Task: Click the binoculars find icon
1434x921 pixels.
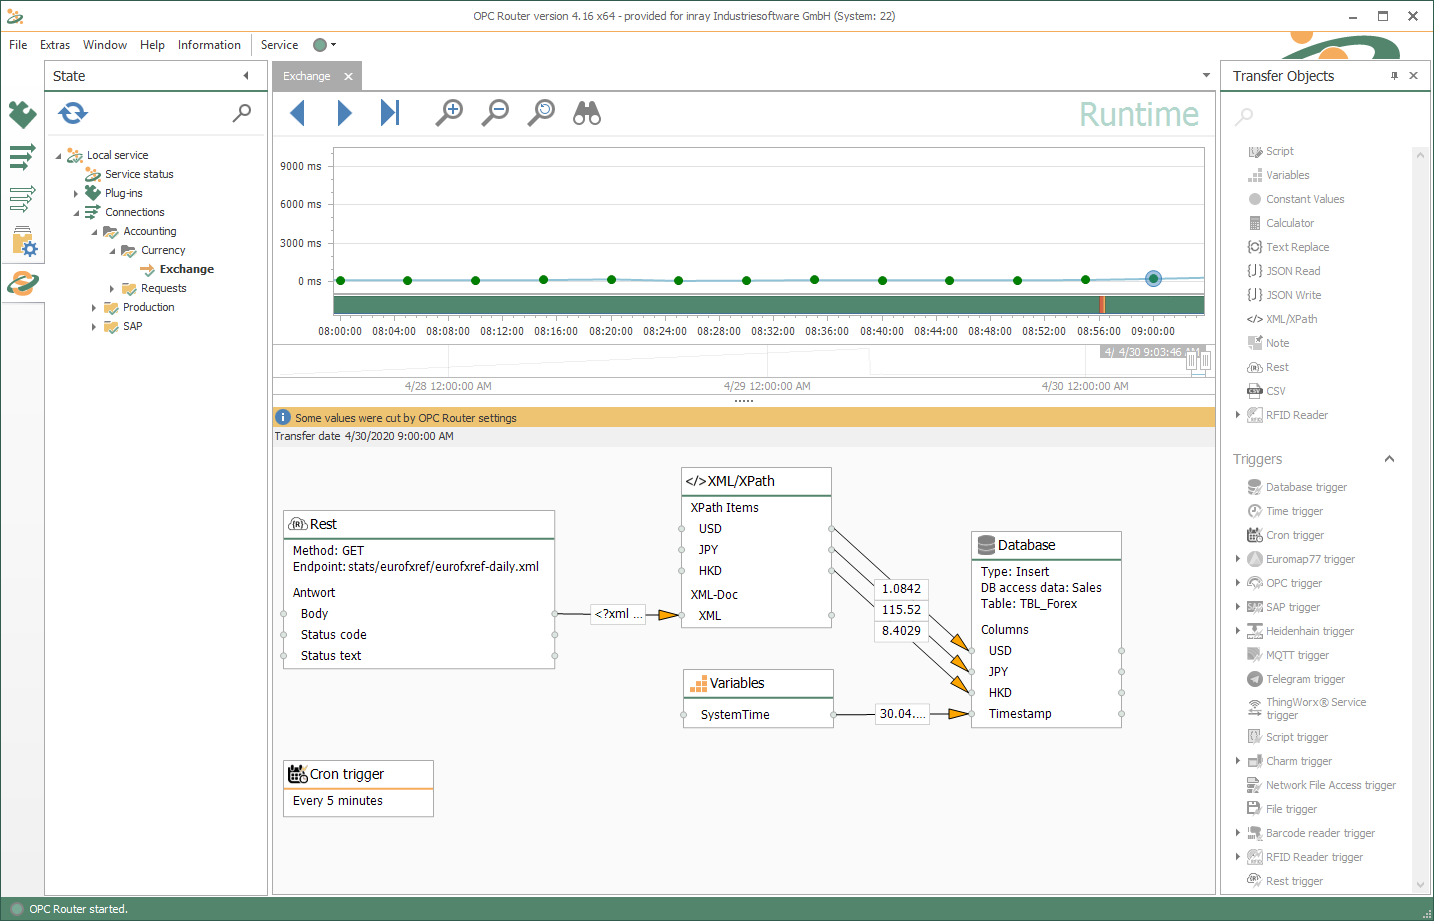Action: (x=587, y=113)
